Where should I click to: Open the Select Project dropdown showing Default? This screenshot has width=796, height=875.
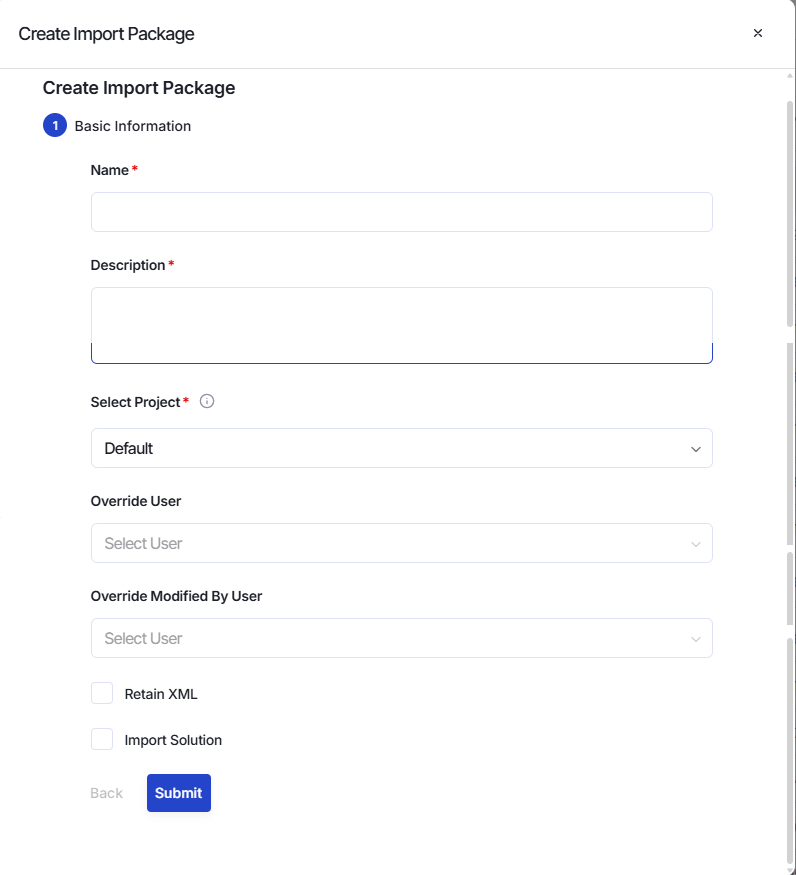point(402,448)
